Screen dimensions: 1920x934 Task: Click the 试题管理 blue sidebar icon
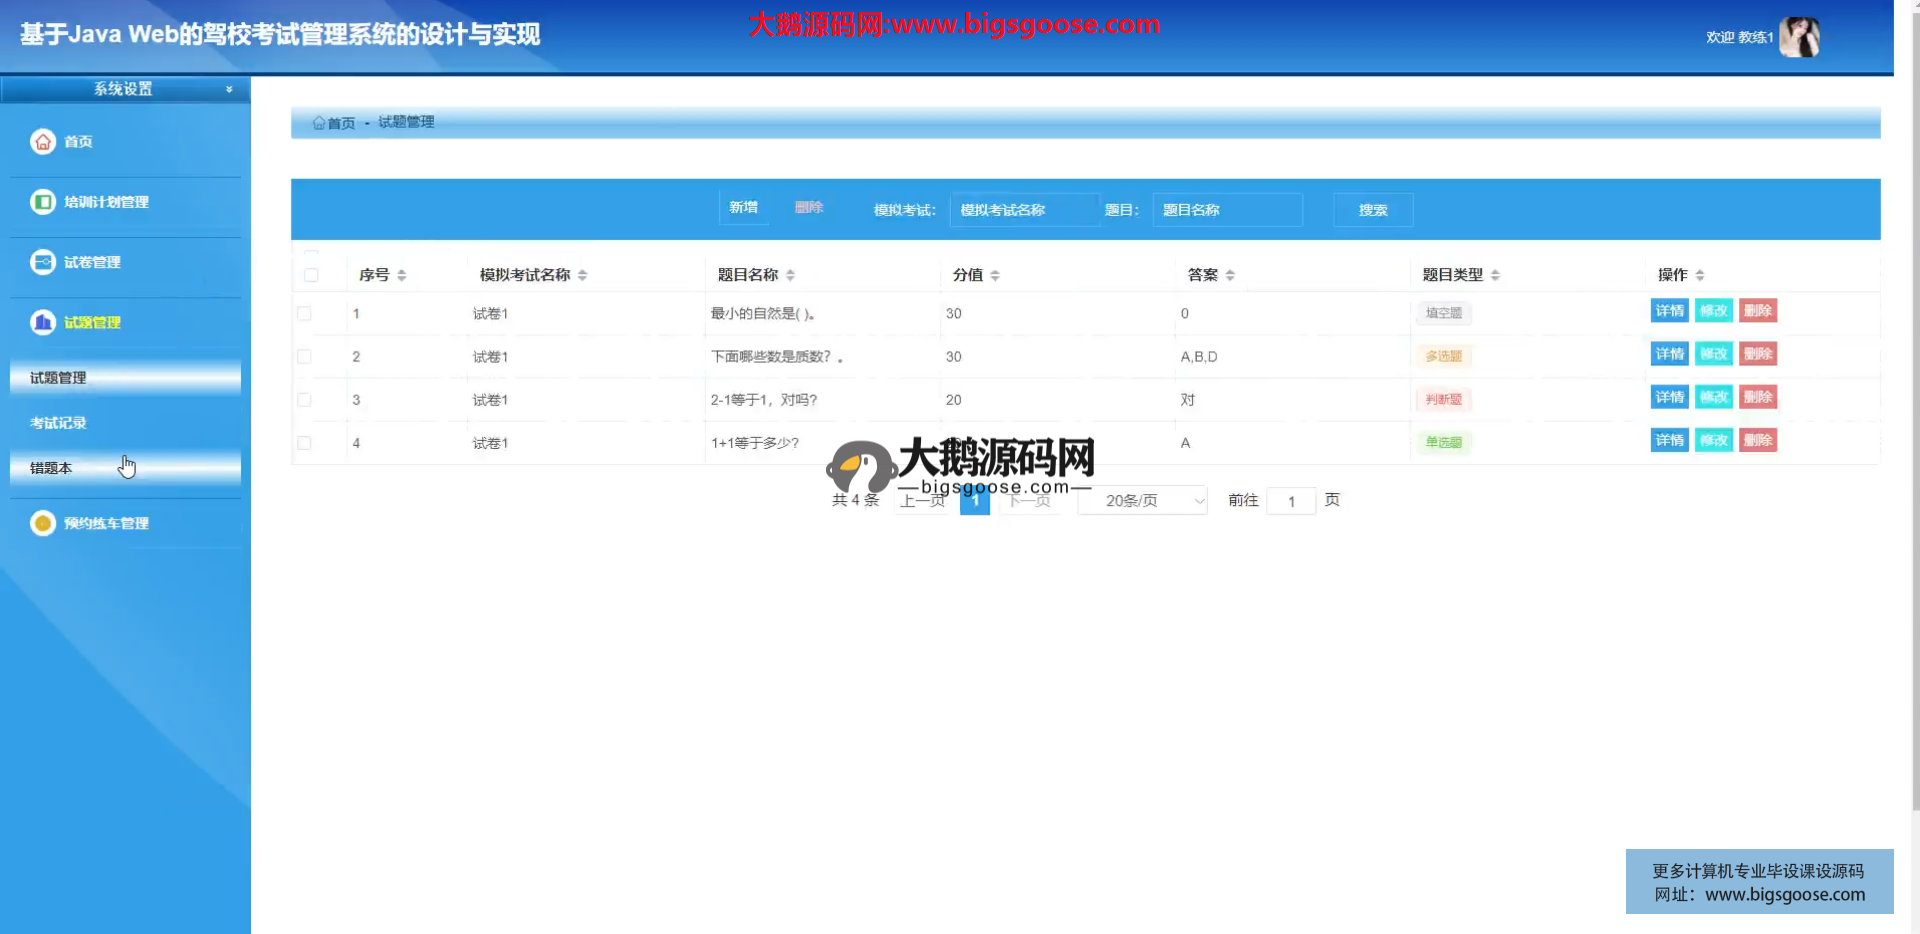tap(43, 322)
